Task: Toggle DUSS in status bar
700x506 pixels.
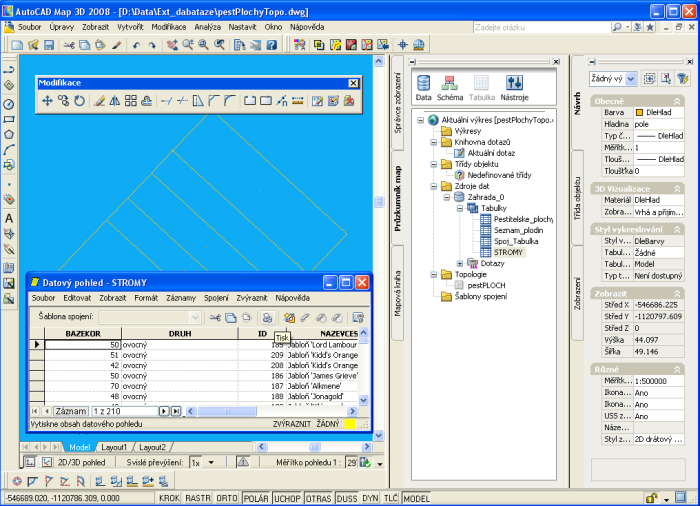Action: 347,498
